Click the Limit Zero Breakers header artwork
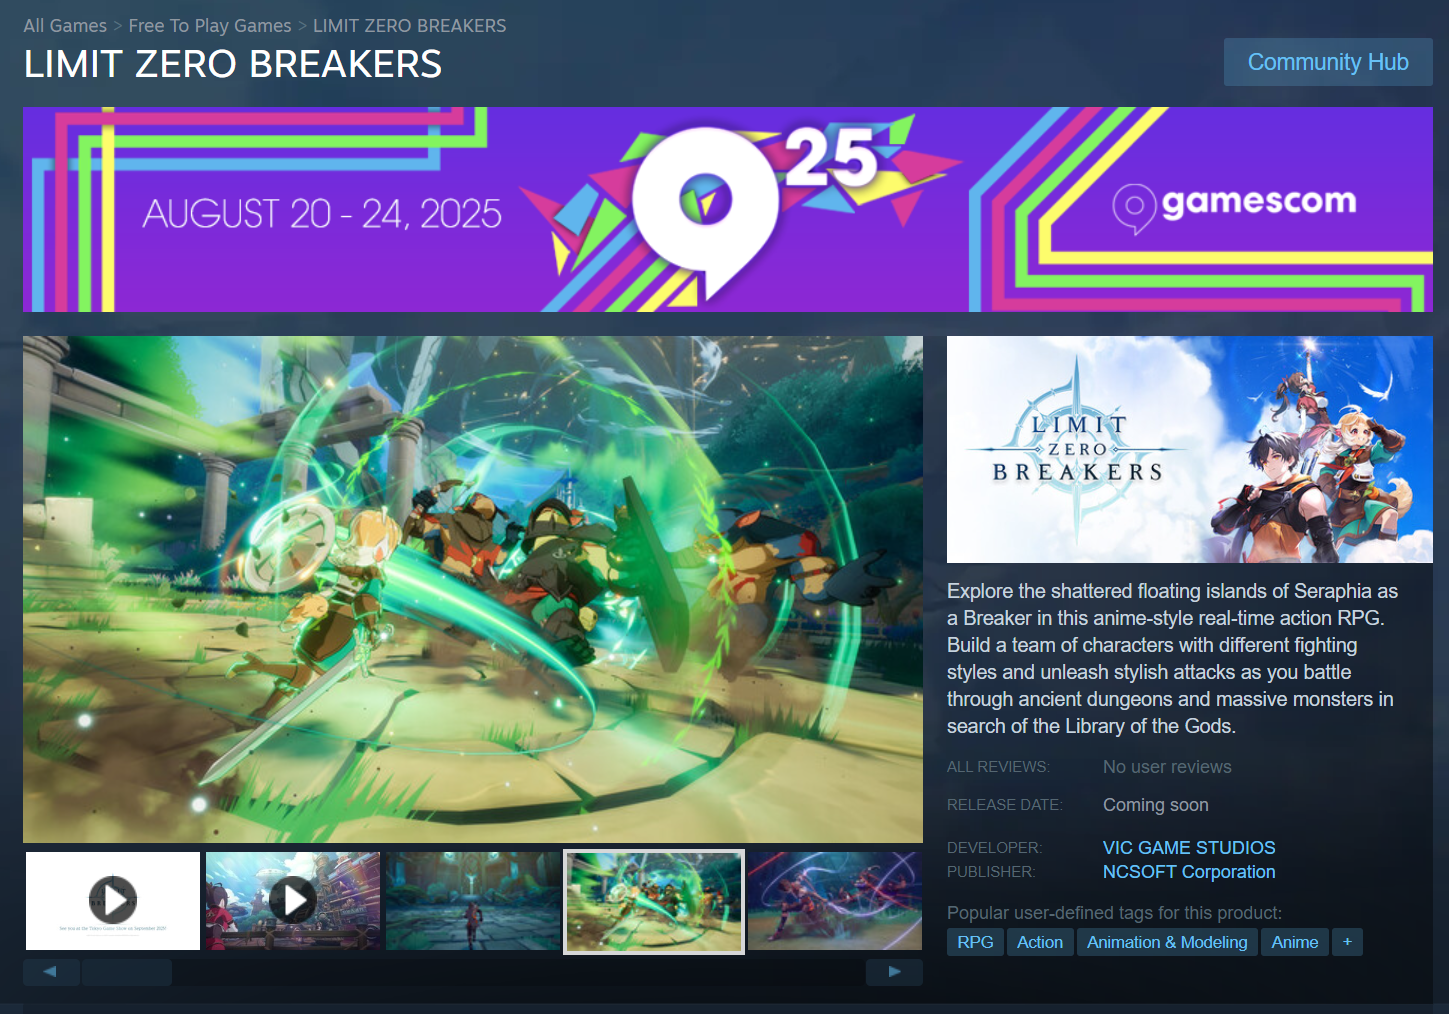Image resolution: width=1449 pixels, height=1014 pixels. 1190,449
